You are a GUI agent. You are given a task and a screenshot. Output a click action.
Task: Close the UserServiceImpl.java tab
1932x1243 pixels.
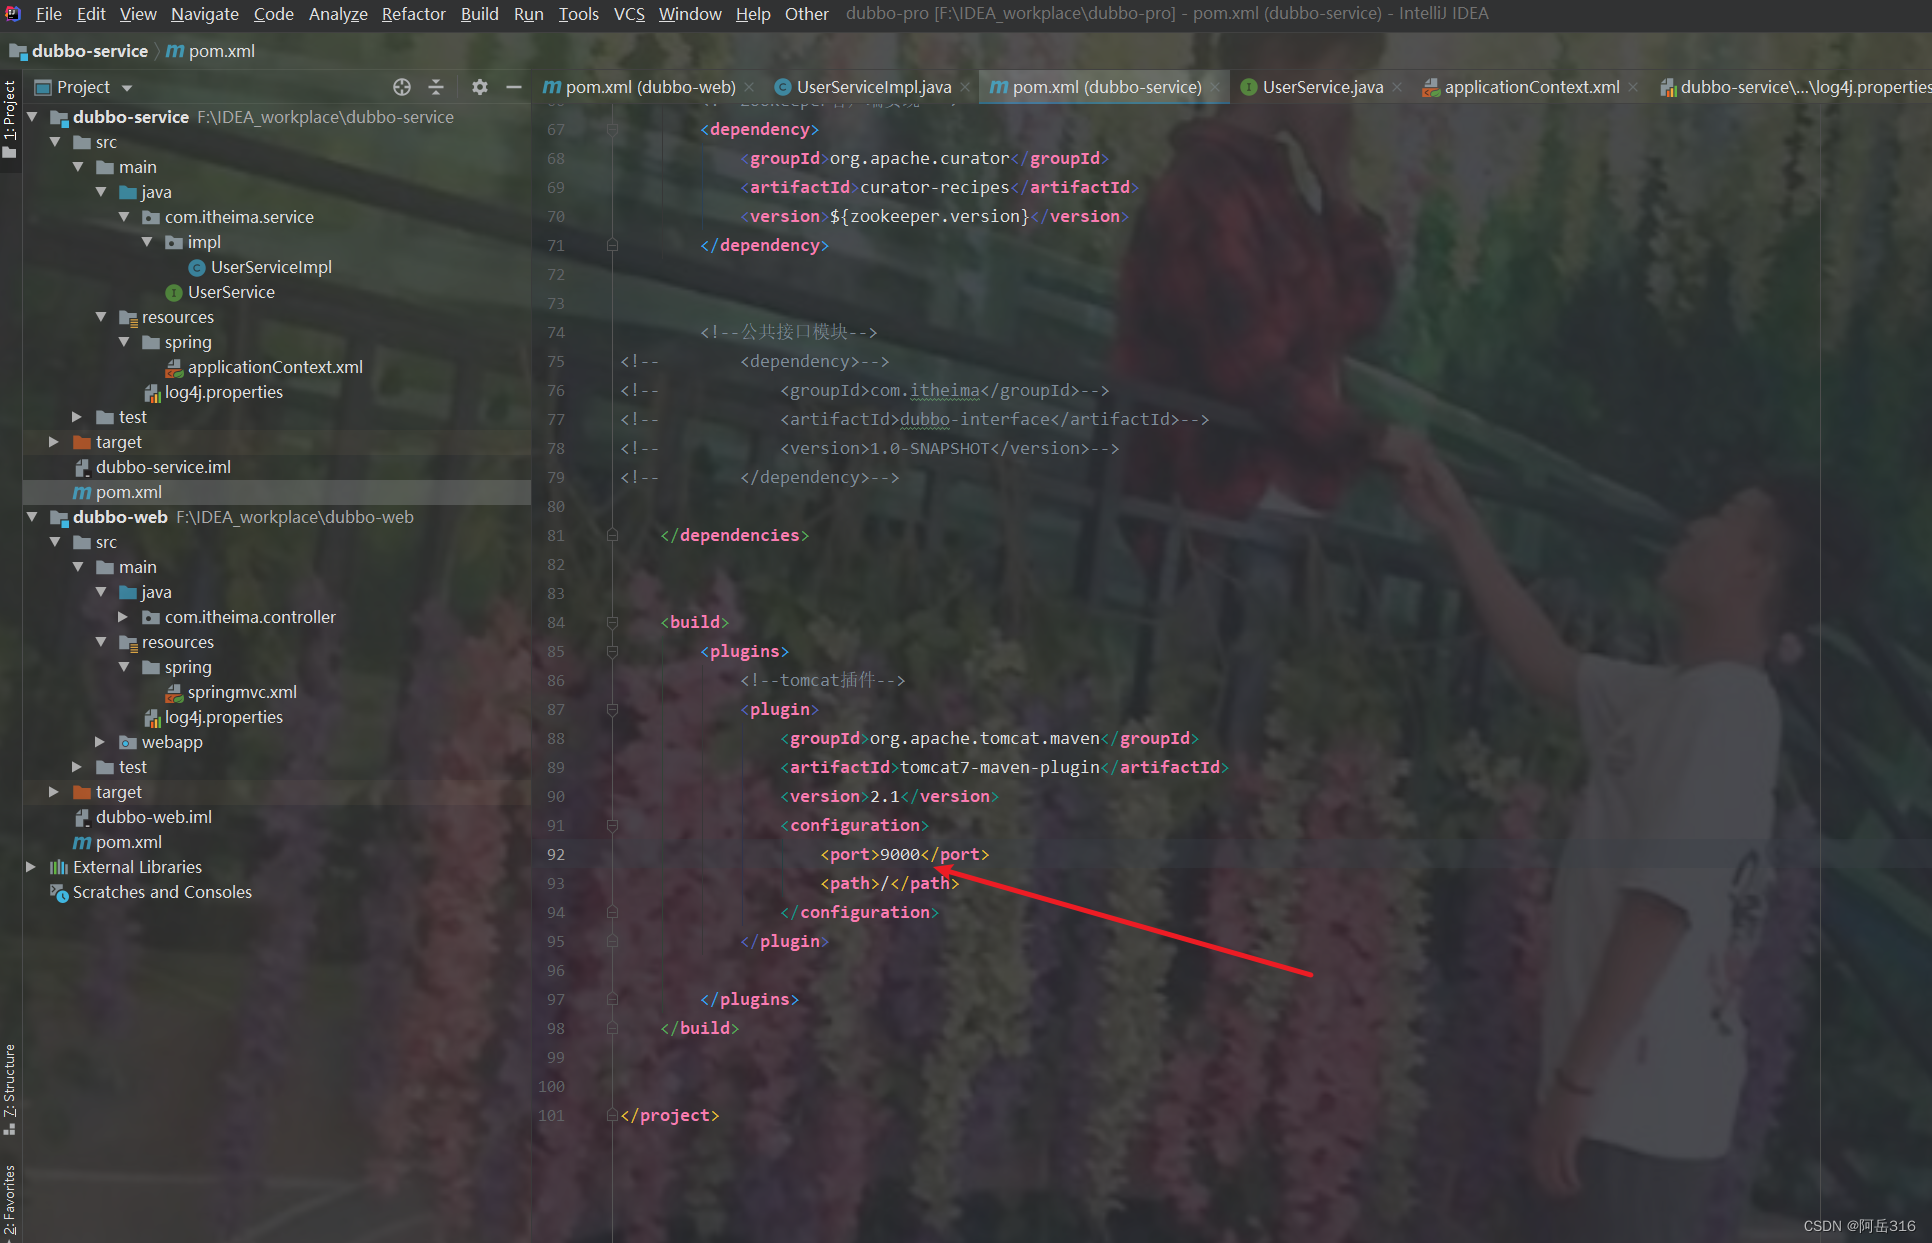click(x=965, y=87)
